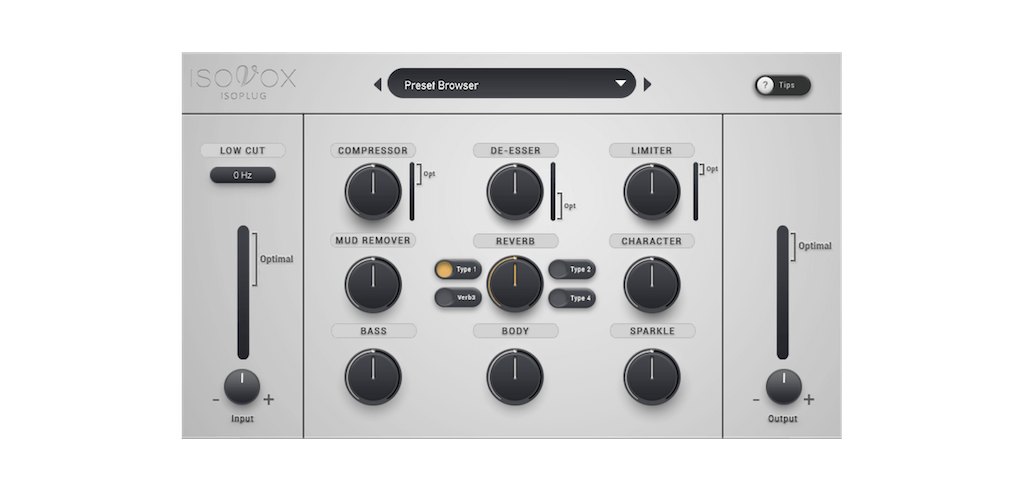Click the Compressor knob

click(372, 192)
